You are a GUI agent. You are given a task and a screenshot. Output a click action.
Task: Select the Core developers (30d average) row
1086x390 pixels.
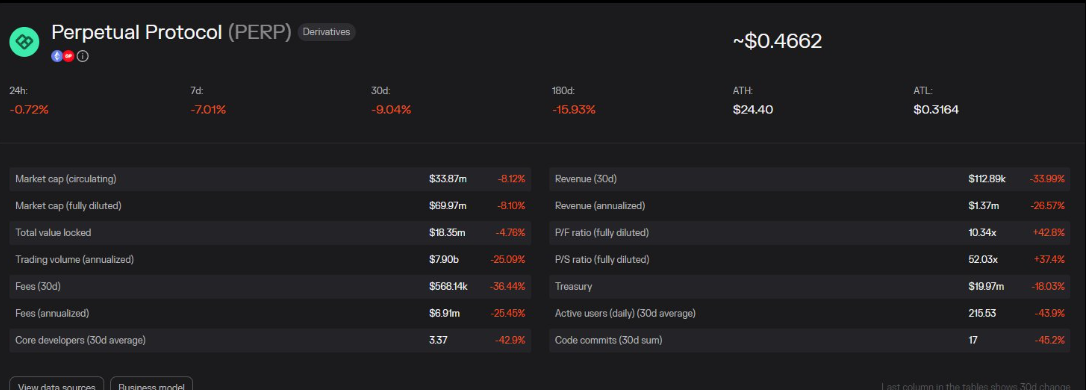click(270, 340)
